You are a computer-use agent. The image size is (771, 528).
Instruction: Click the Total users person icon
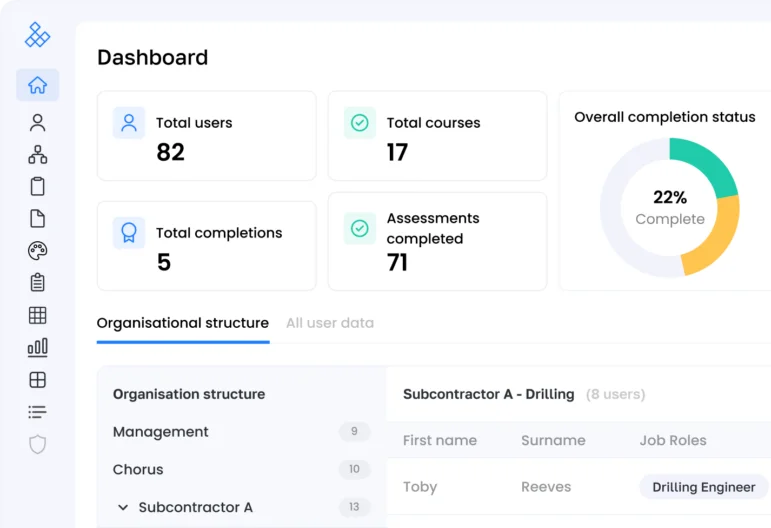click(x=129, y=123)
